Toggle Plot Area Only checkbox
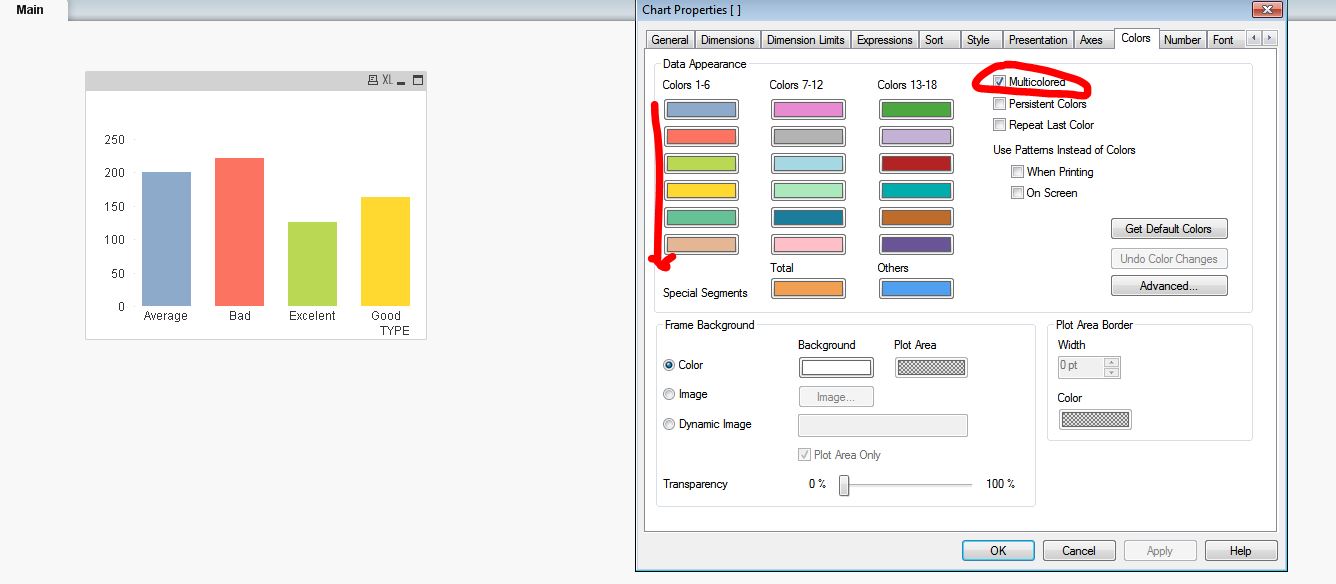The width and height of the screenshot is (1336, 584). (804, 455)
